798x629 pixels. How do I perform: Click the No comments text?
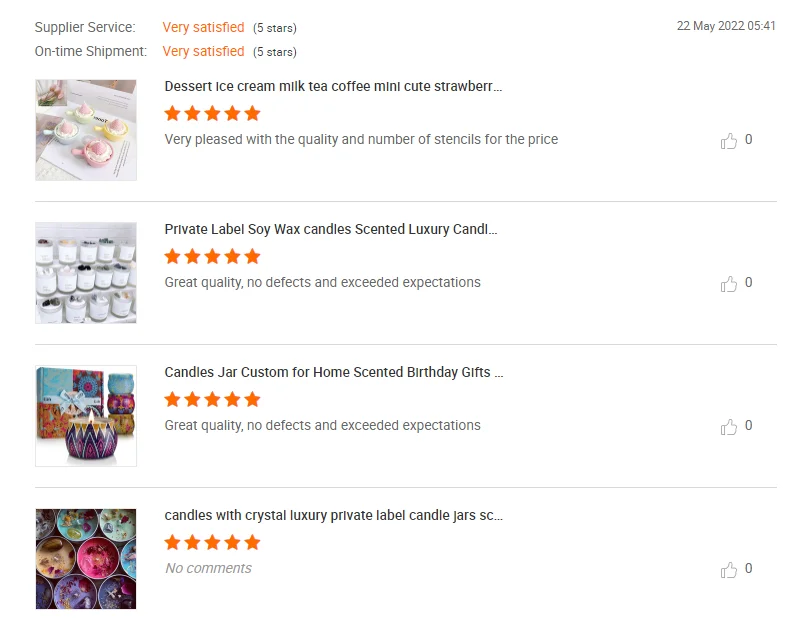coord(208,568)
